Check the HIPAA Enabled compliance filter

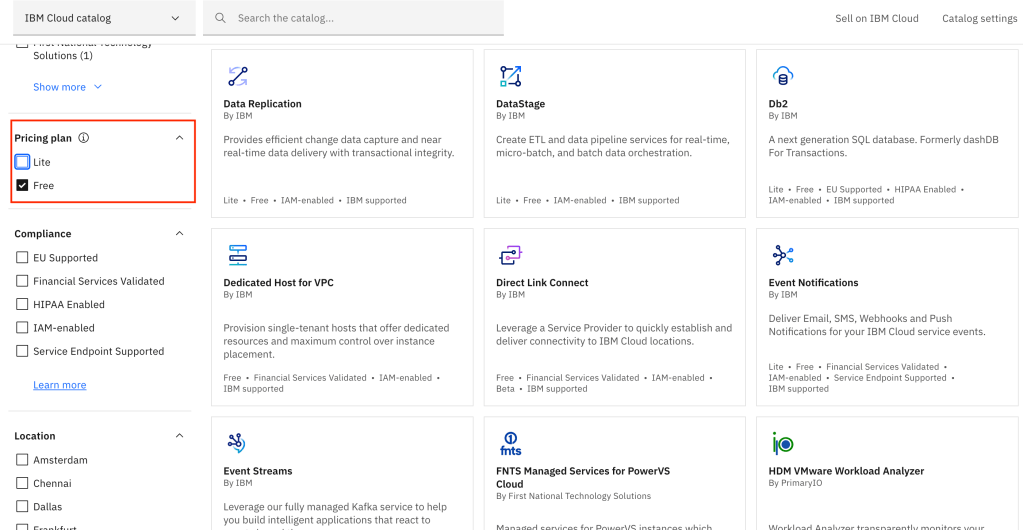pos(22,304)
